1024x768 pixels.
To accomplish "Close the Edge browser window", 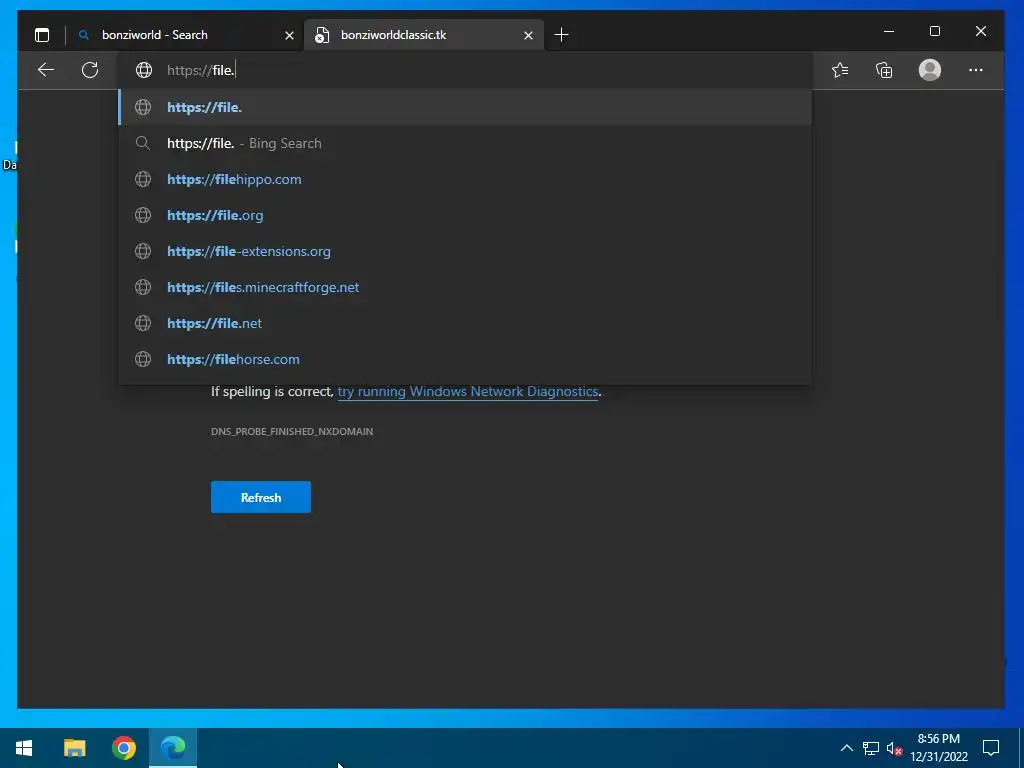I will pyautogui.click(x=980, y=31).
